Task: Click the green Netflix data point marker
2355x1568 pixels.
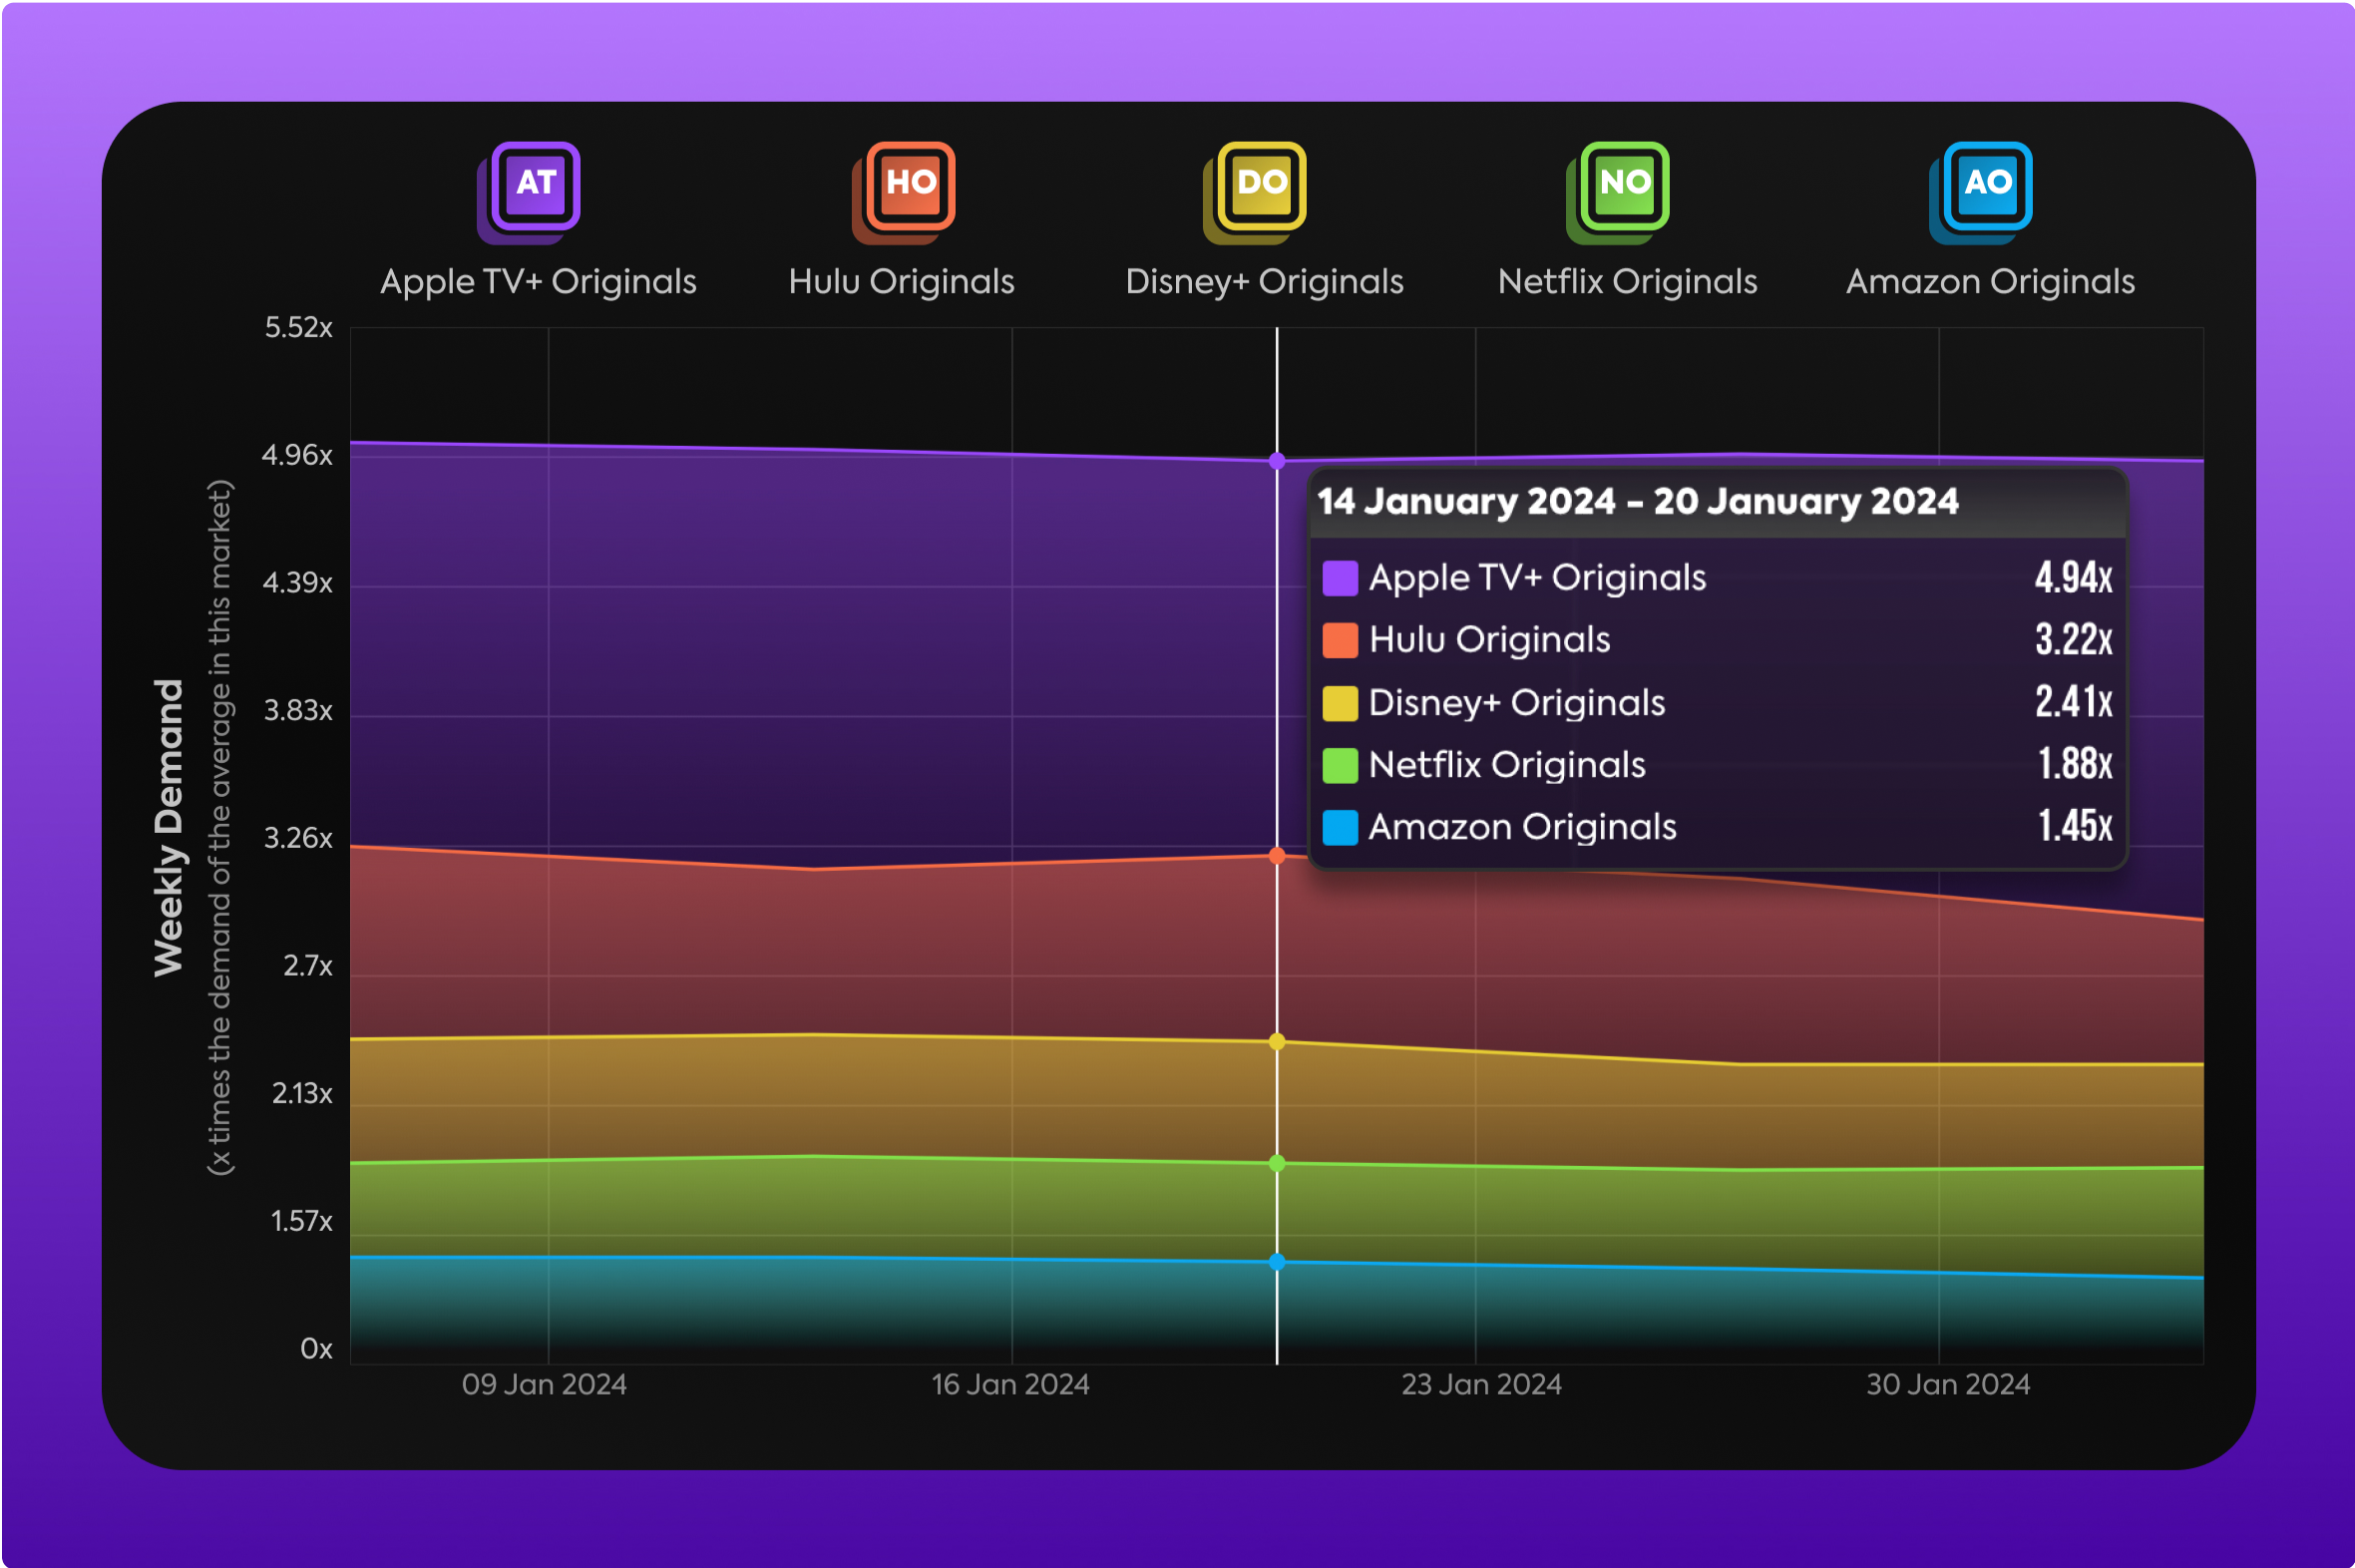Action: coord(1277,1163)
